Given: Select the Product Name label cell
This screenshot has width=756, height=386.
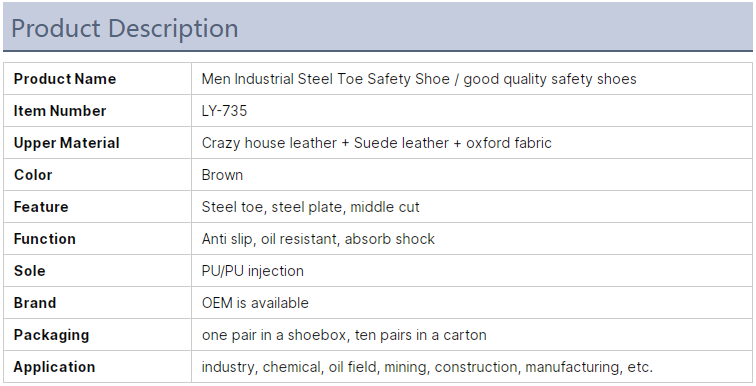Looking at the screenshot, I should coord(97,79).
